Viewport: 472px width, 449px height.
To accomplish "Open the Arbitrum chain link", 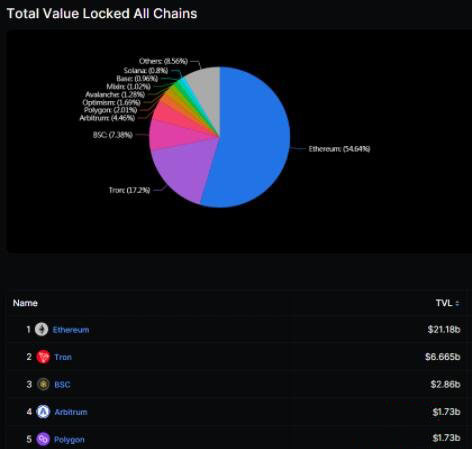I will [71, 412].
